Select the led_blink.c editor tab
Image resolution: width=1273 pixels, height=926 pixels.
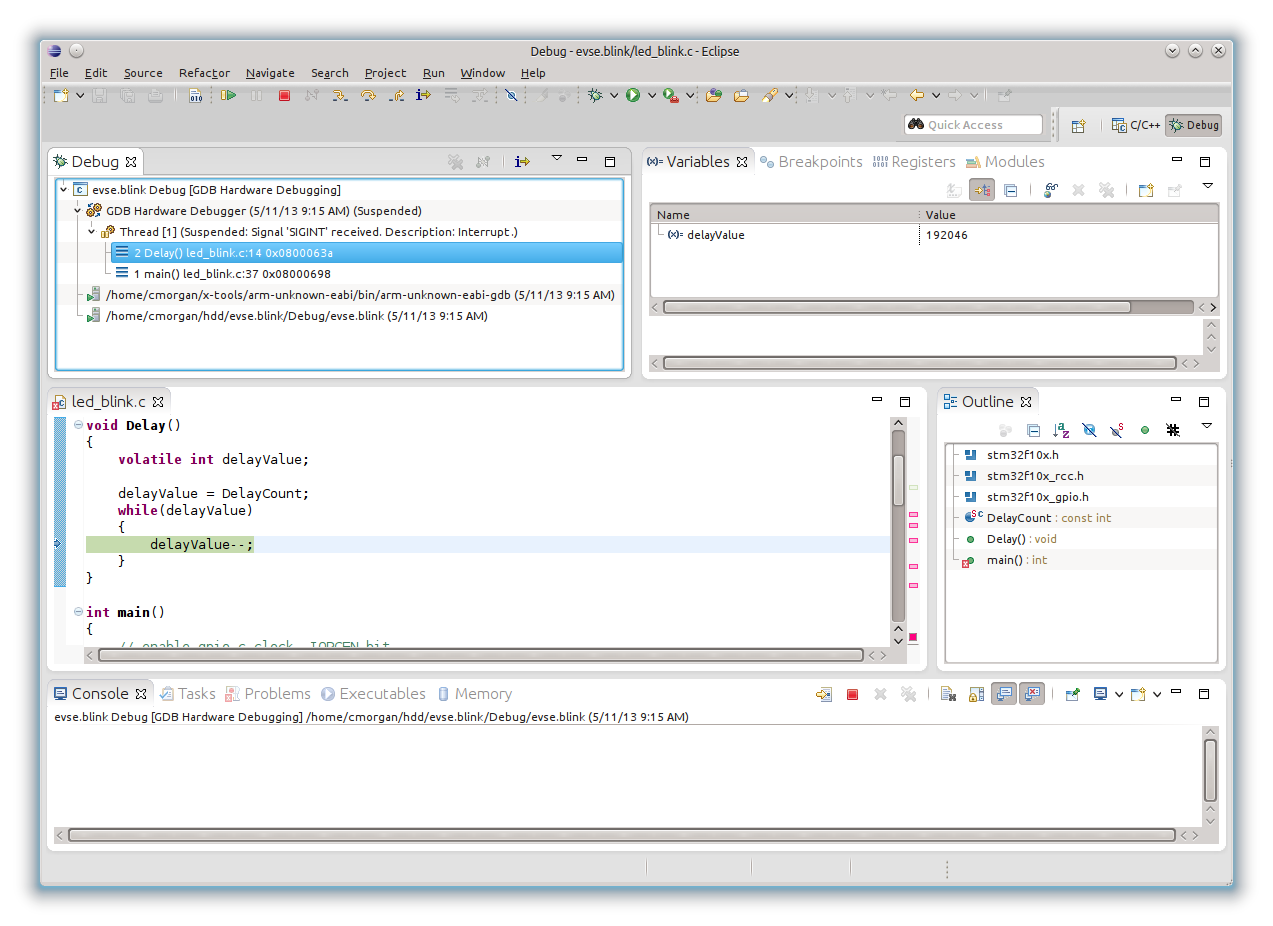tap(109, 402)
